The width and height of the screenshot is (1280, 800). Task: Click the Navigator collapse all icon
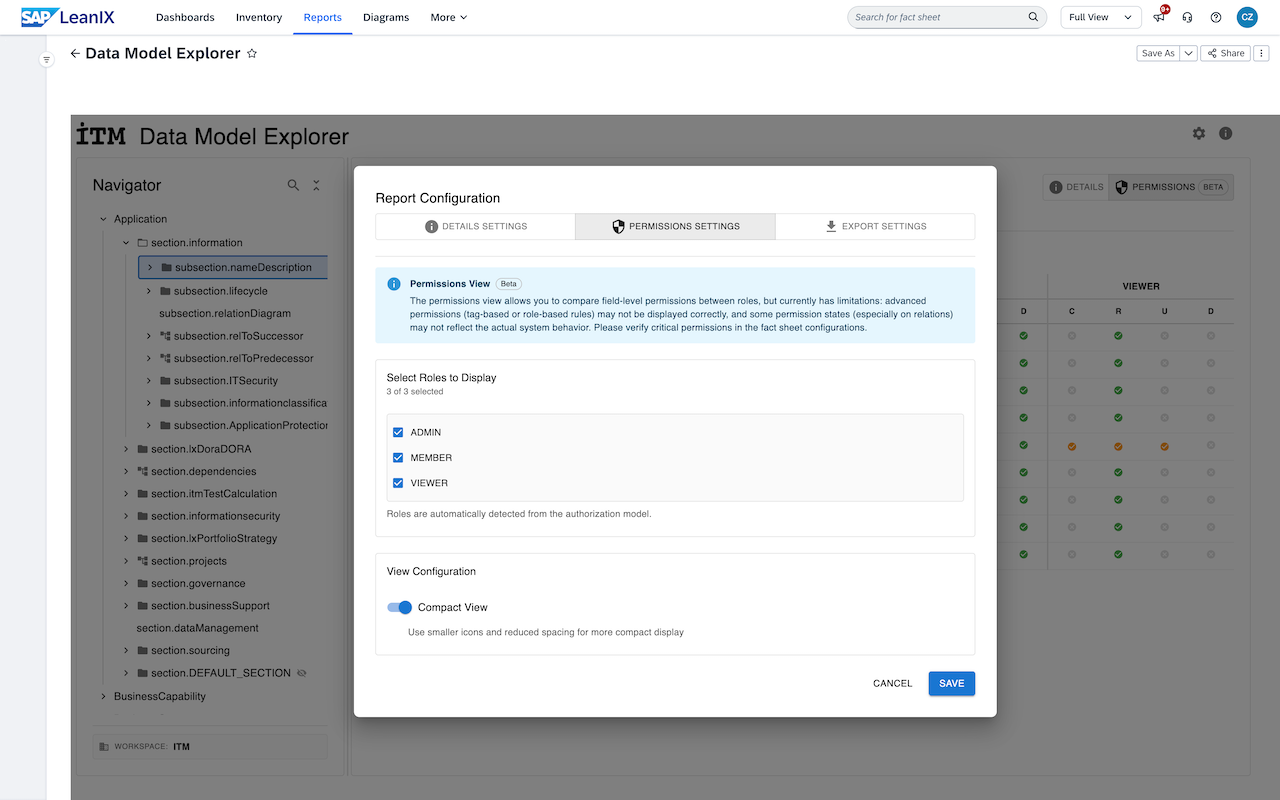pyautogui.click(x=316, y=185)
